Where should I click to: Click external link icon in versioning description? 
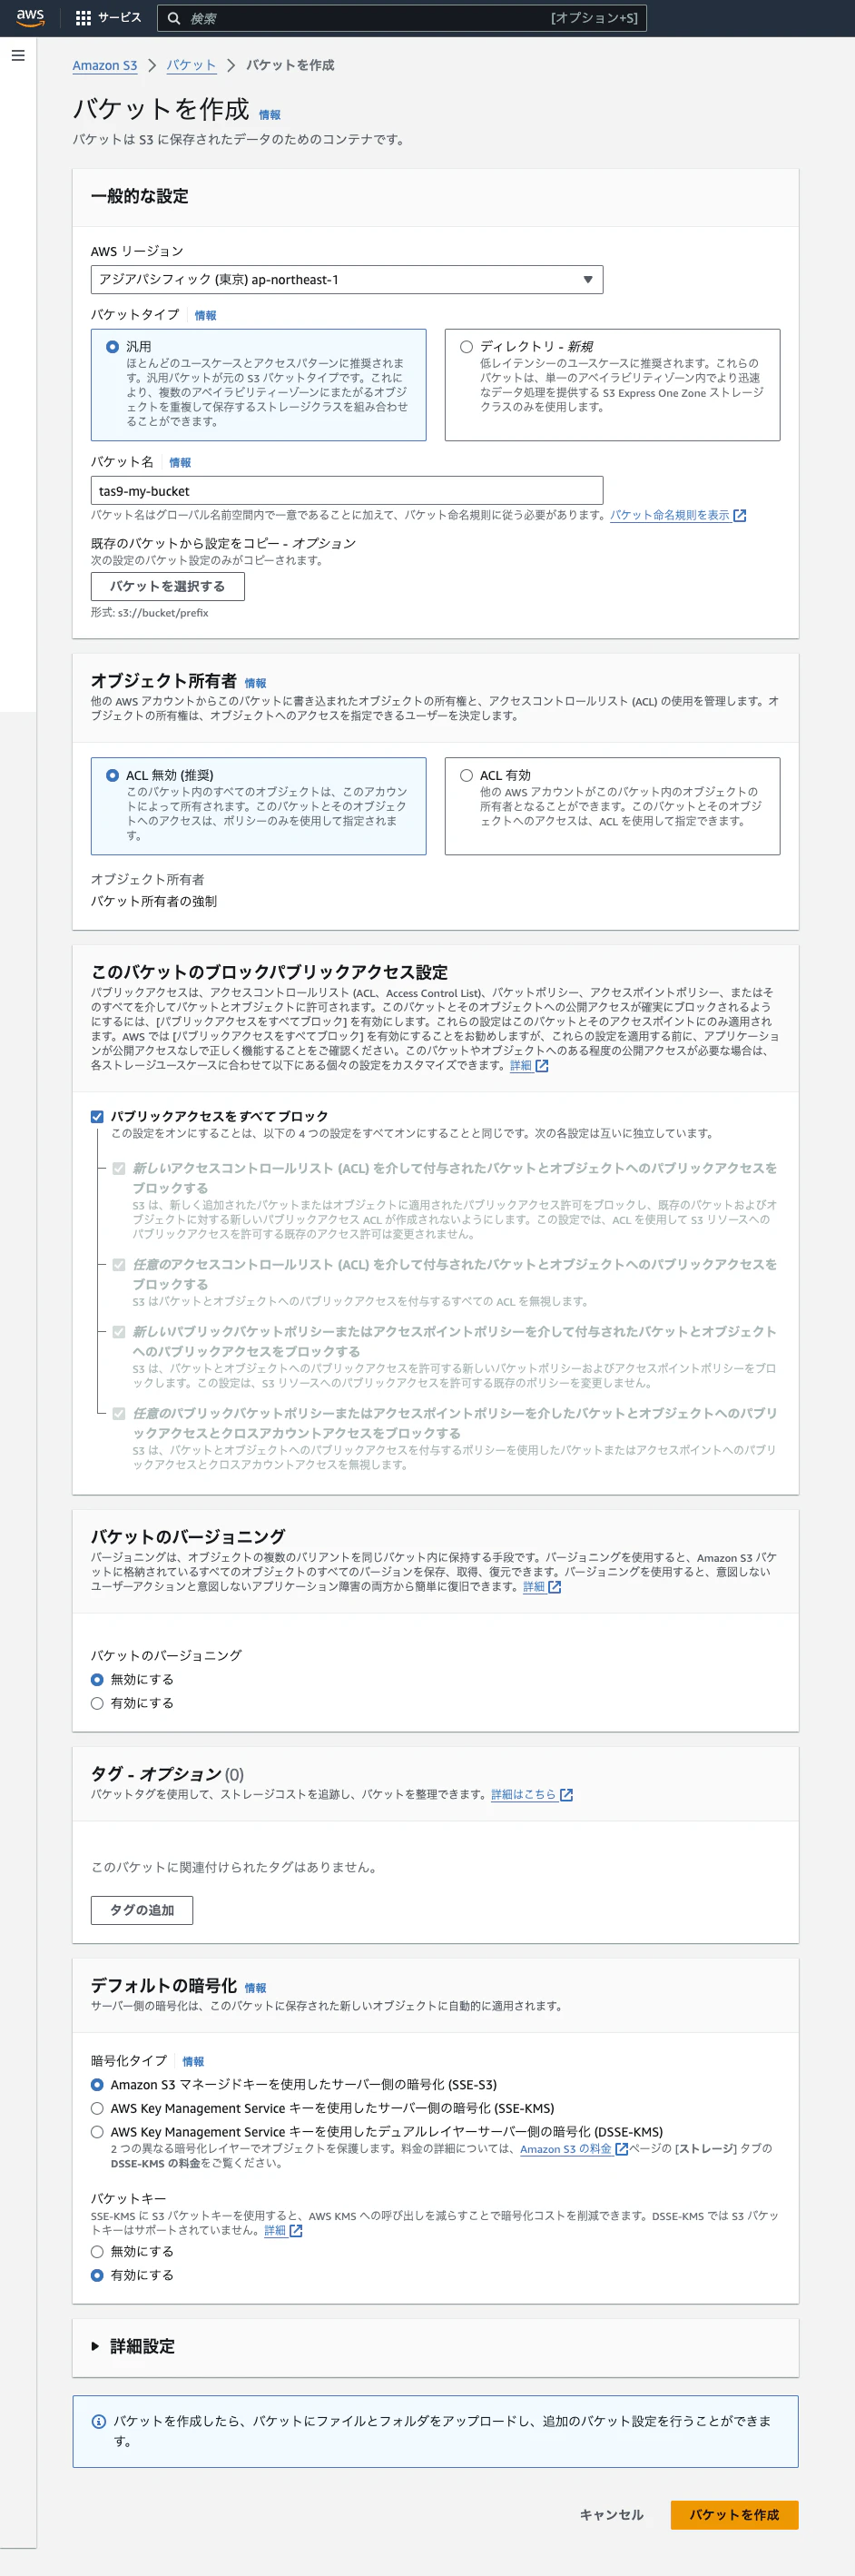coord(555,1587)
